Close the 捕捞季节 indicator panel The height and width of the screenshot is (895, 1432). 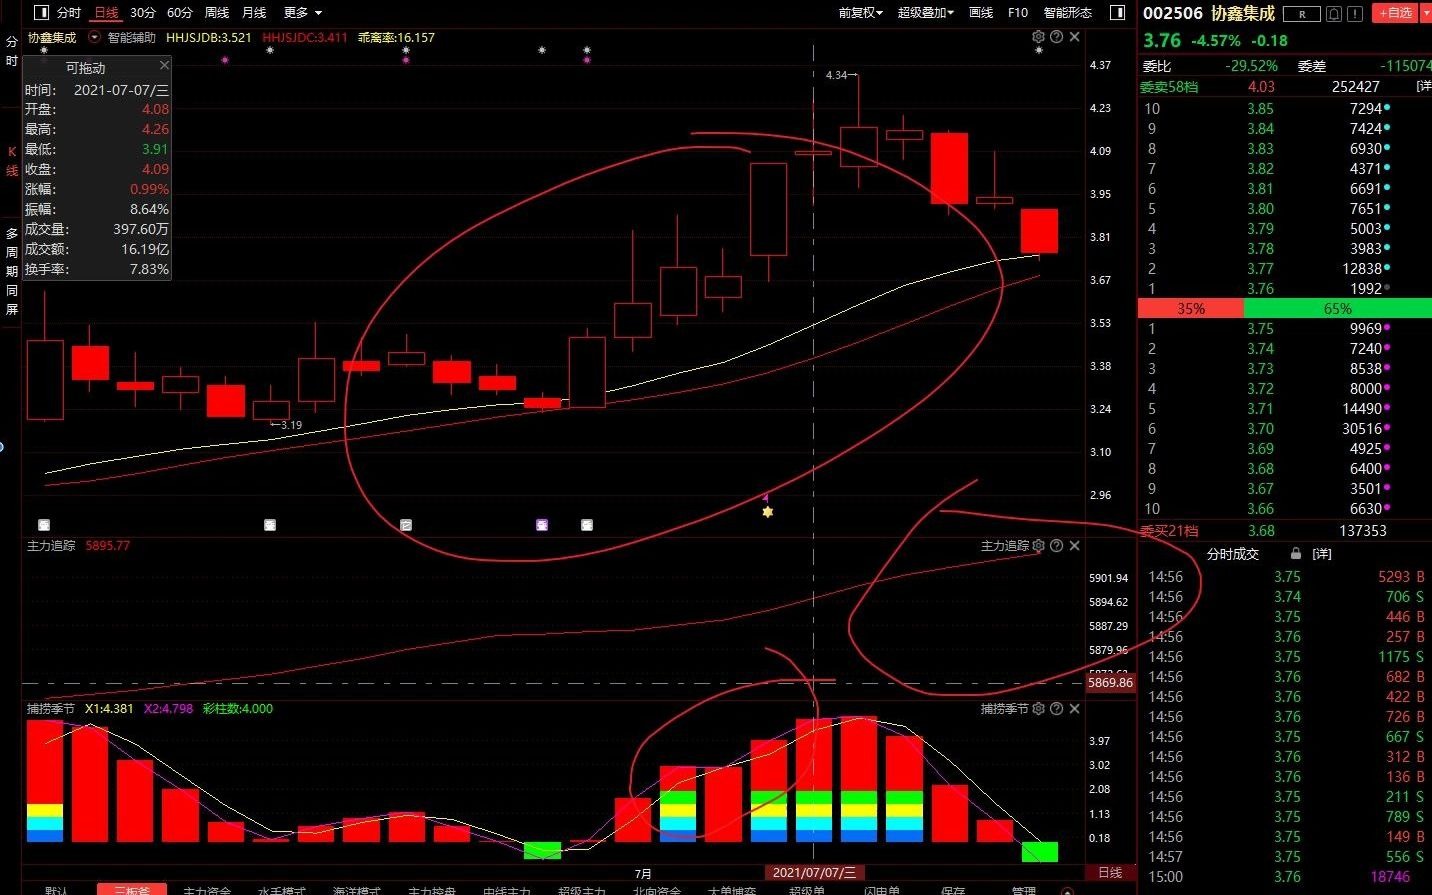pyautogui.click(x=1075, y=708)
